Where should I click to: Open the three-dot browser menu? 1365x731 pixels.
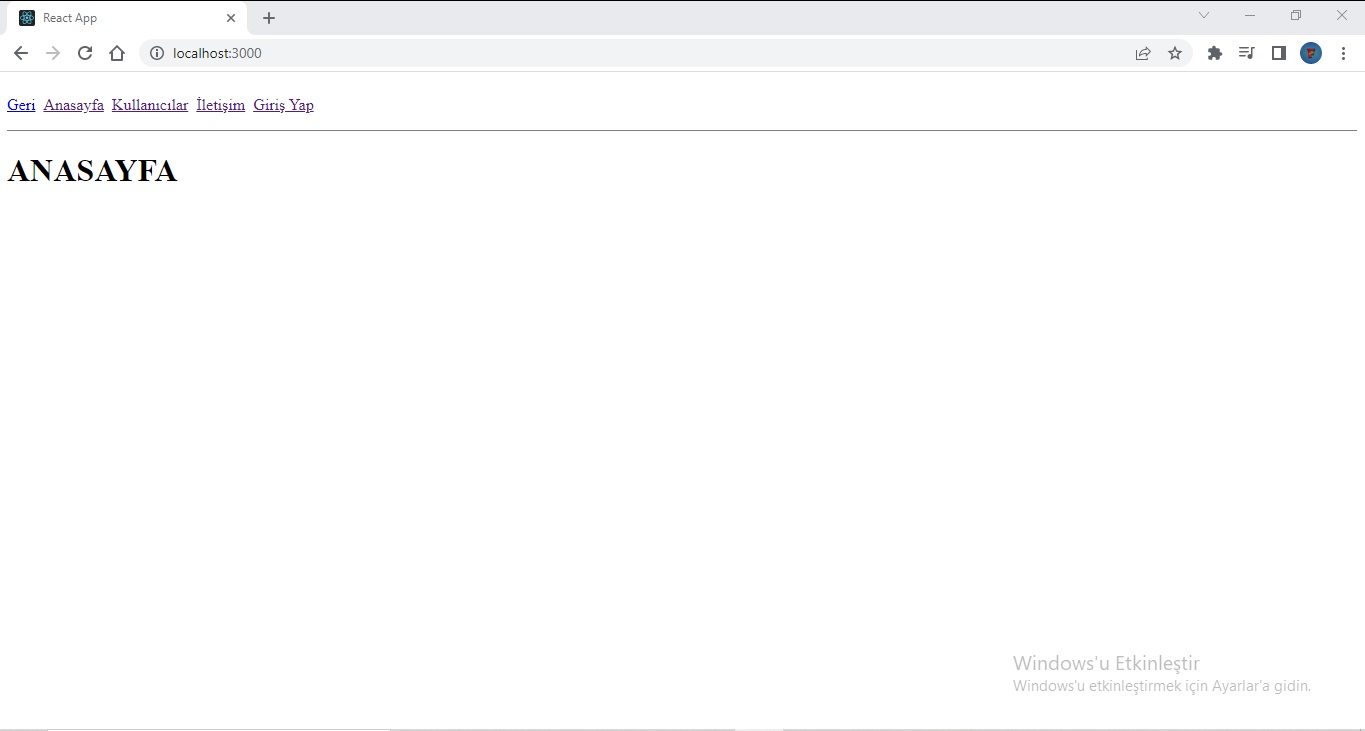point(1343,53)
